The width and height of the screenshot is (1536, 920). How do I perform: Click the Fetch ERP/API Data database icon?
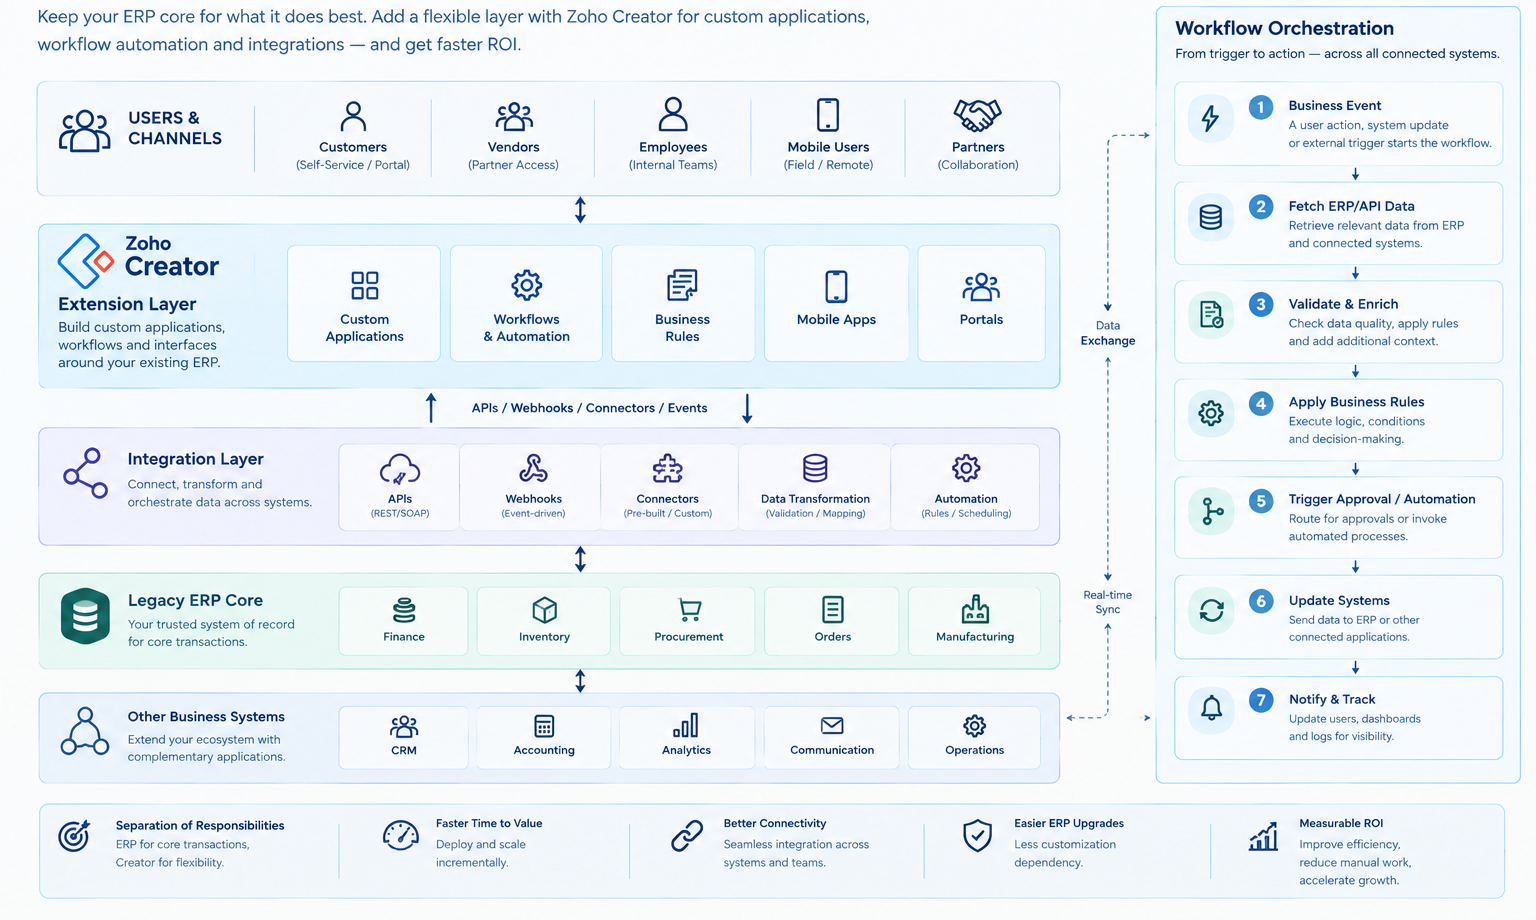pyautogui.click(x=1211, y=217)
